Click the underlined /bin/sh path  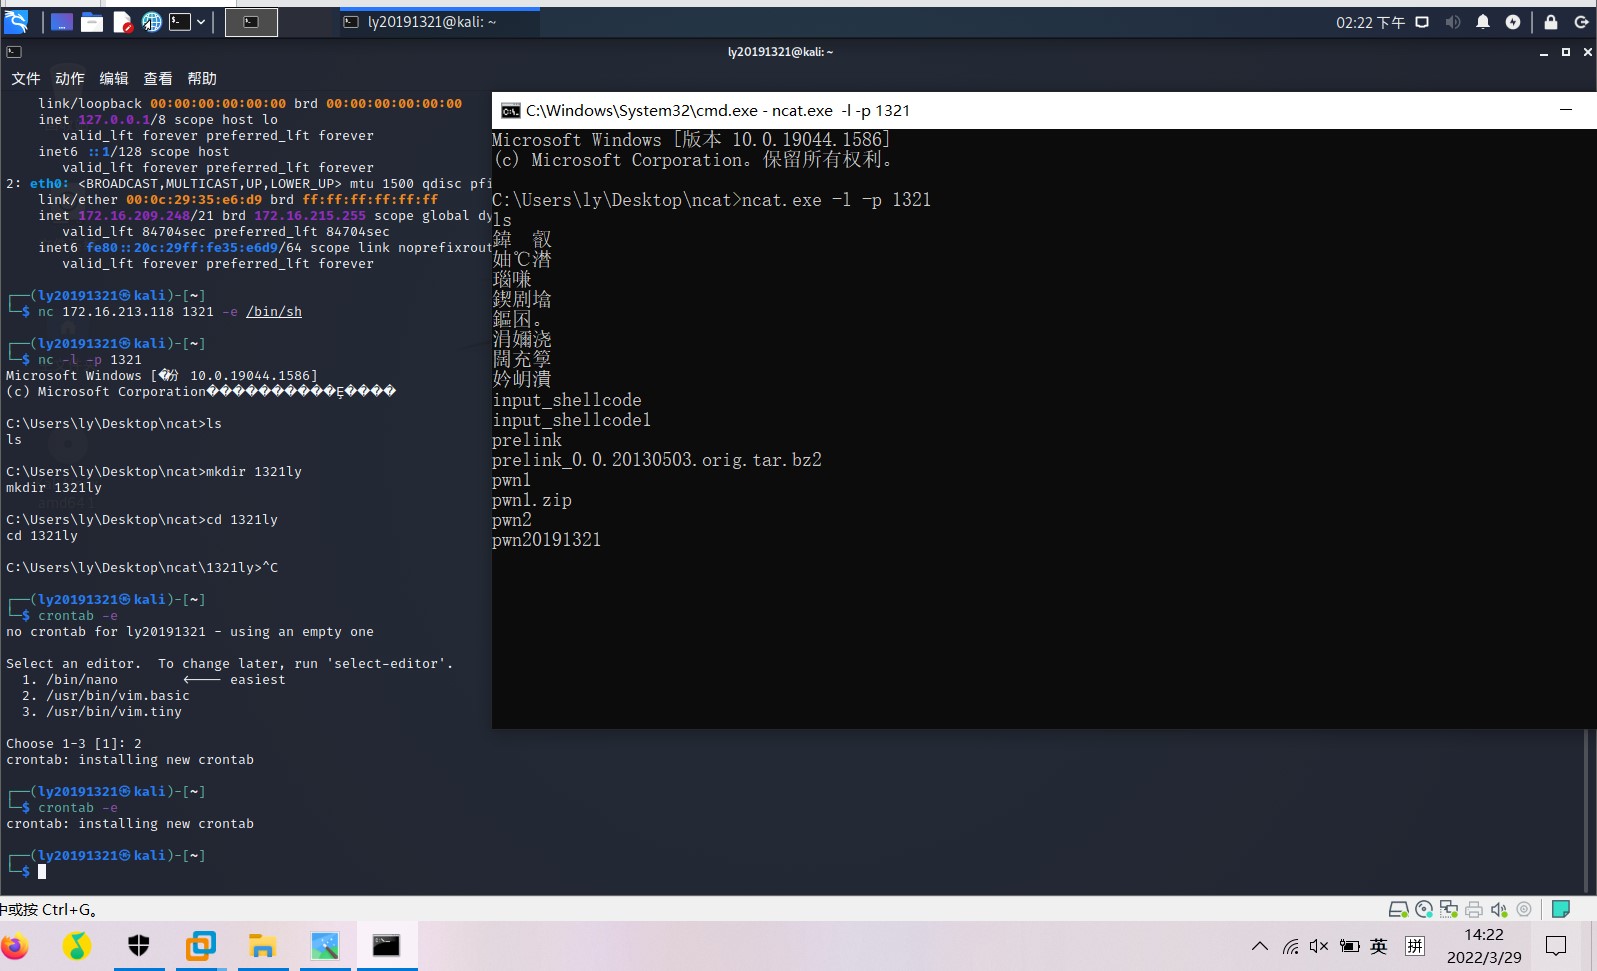(274, 312)
